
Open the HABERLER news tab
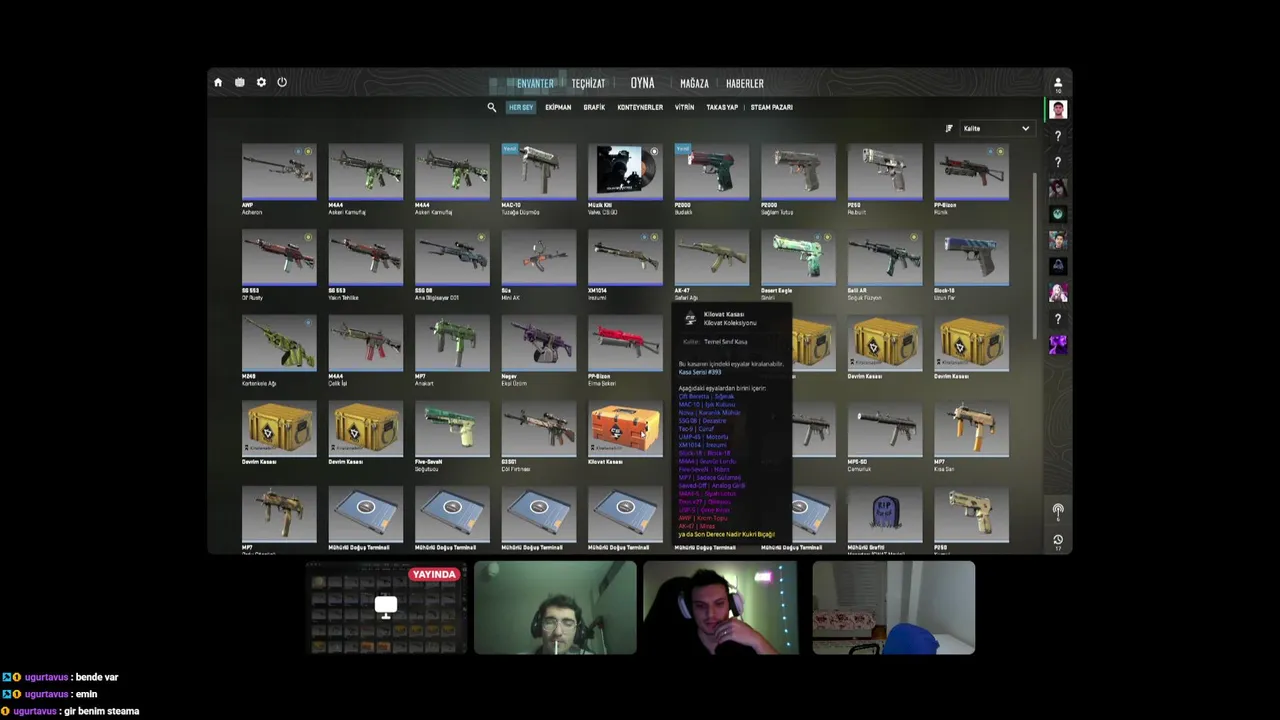(x=745, y=84)
